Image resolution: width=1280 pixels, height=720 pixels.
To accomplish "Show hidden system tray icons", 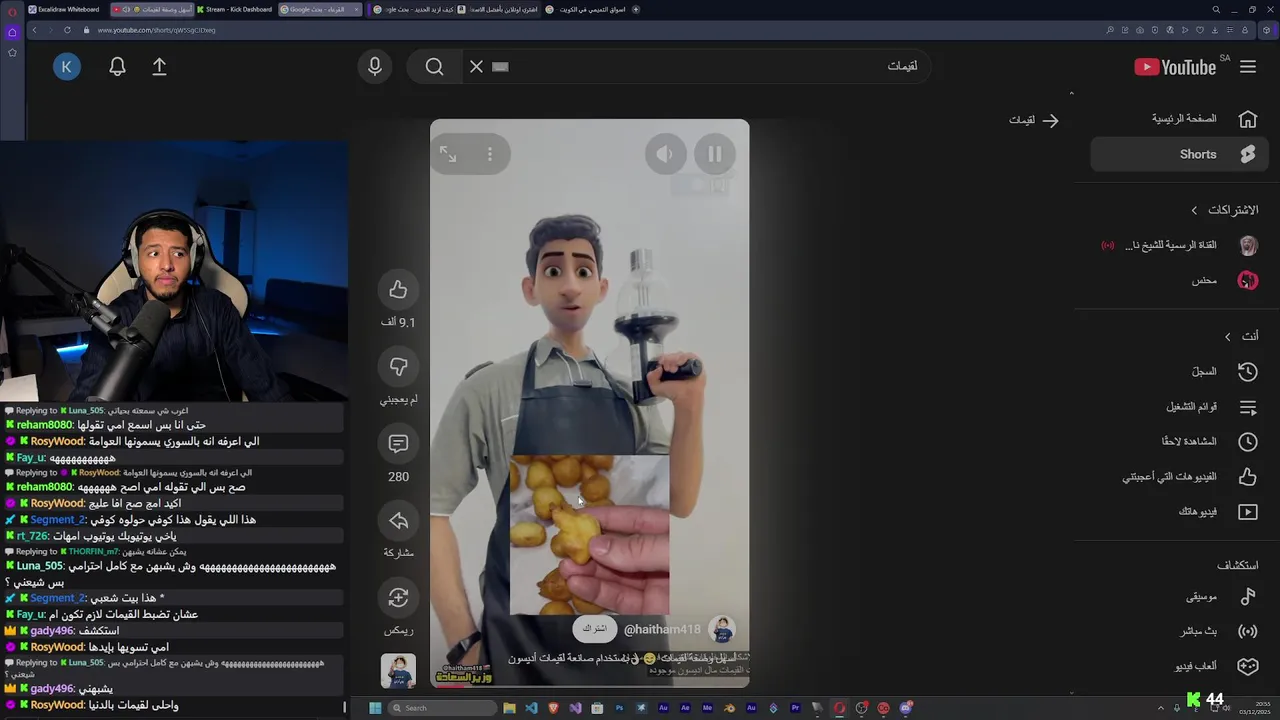I will [1161, 708].
